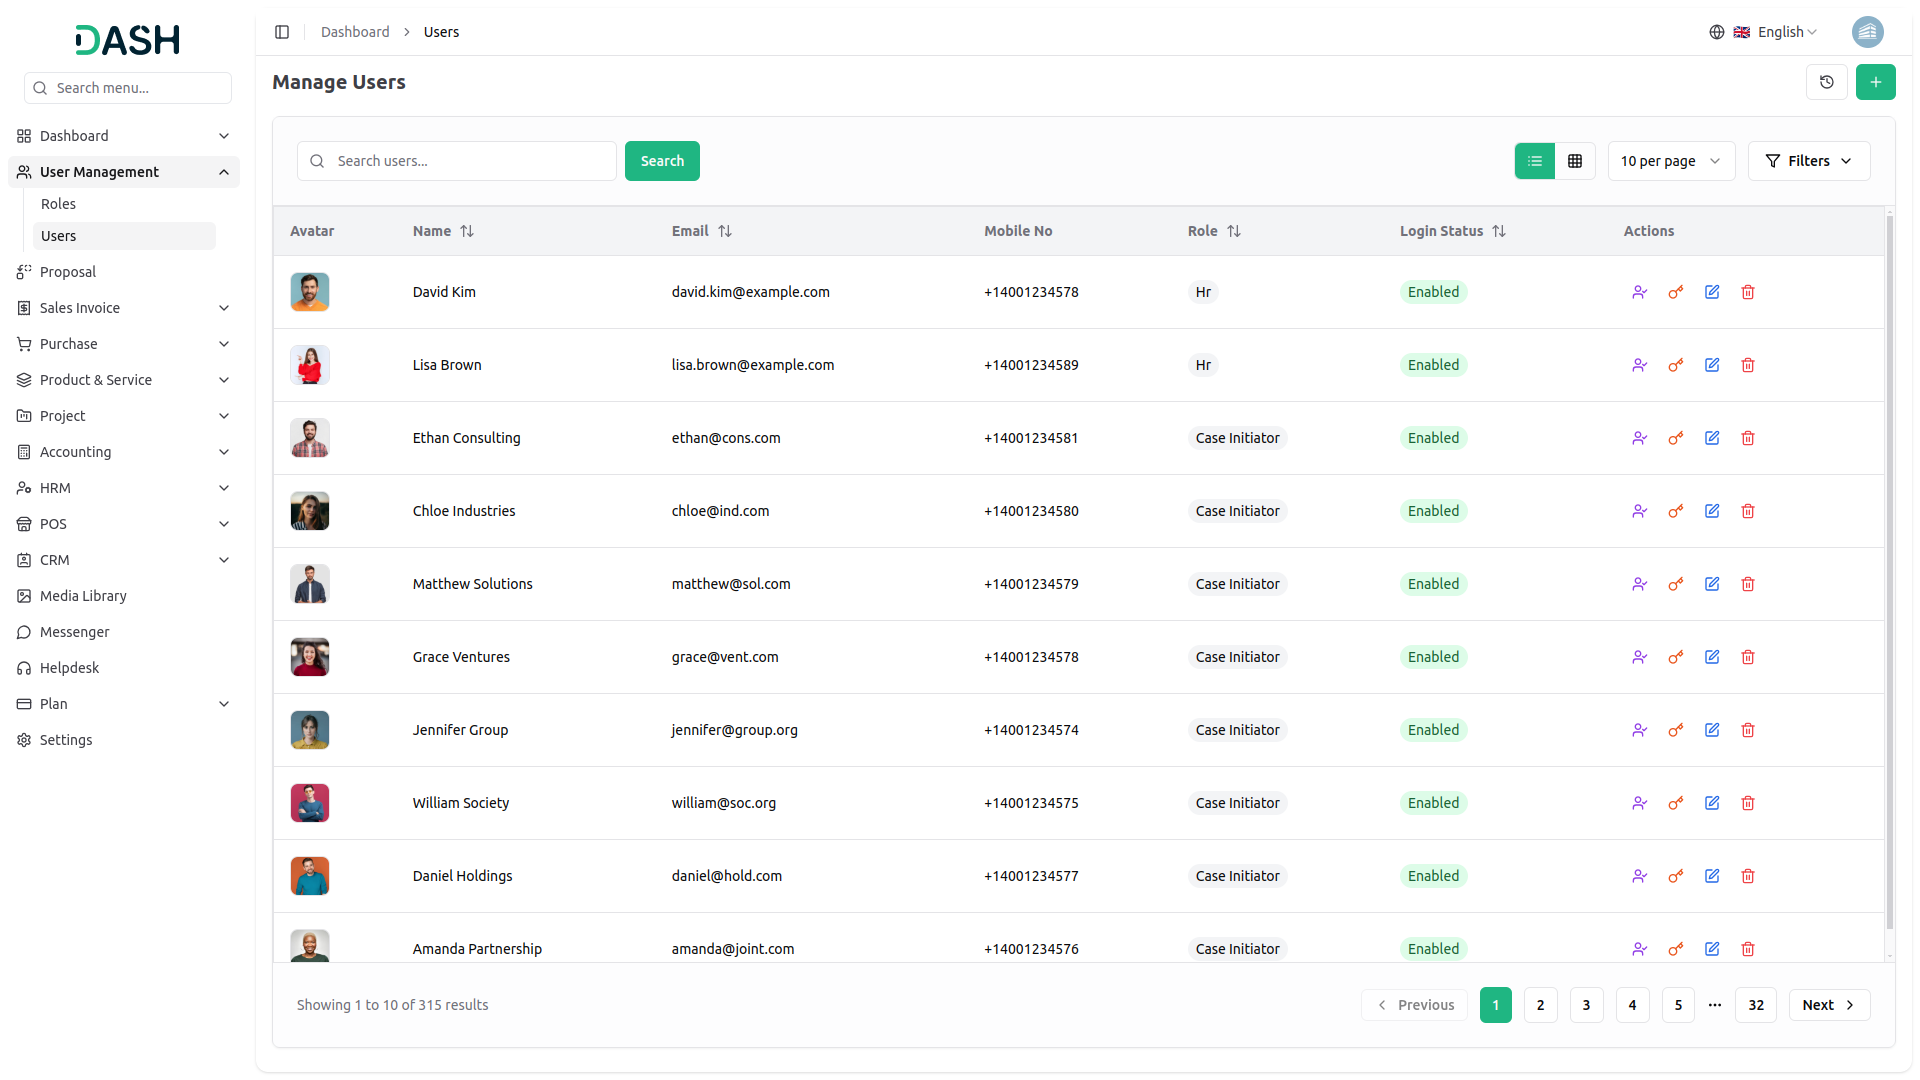Click delete trash icon for Grace Ventures
The height and width of the screenshot is (1080, 1920).
1748,657
